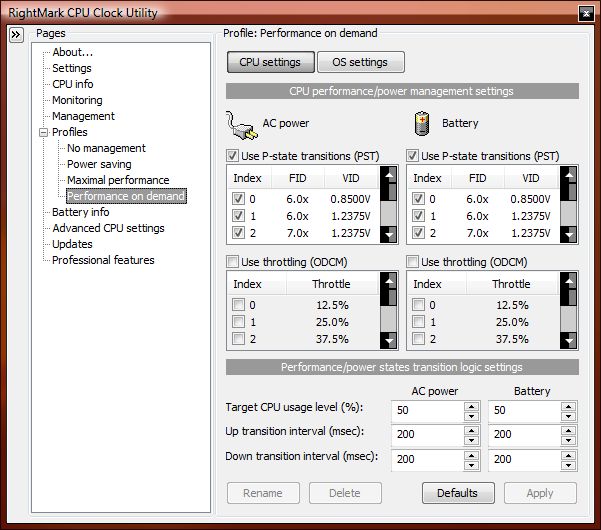601x530 pixels.
Task: Close the RightMark CPU Clock Utility window
Action: 586,14
